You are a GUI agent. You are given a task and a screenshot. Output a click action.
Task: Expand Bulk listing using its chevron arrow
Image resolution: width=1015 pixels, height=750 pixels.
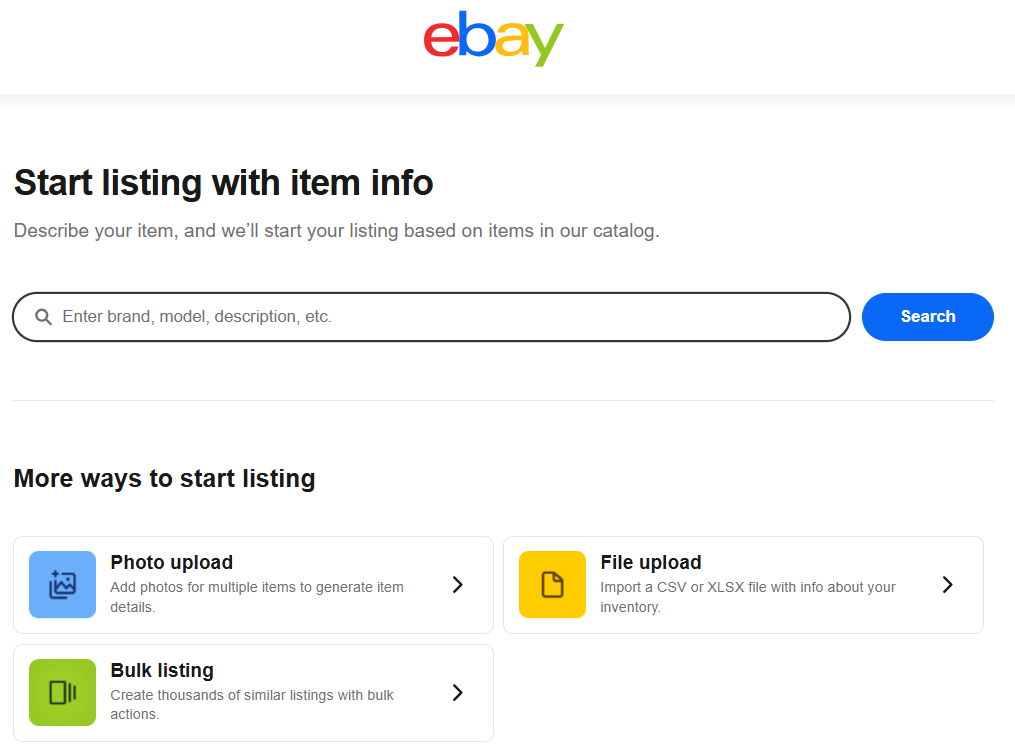[x=458, y=692]
